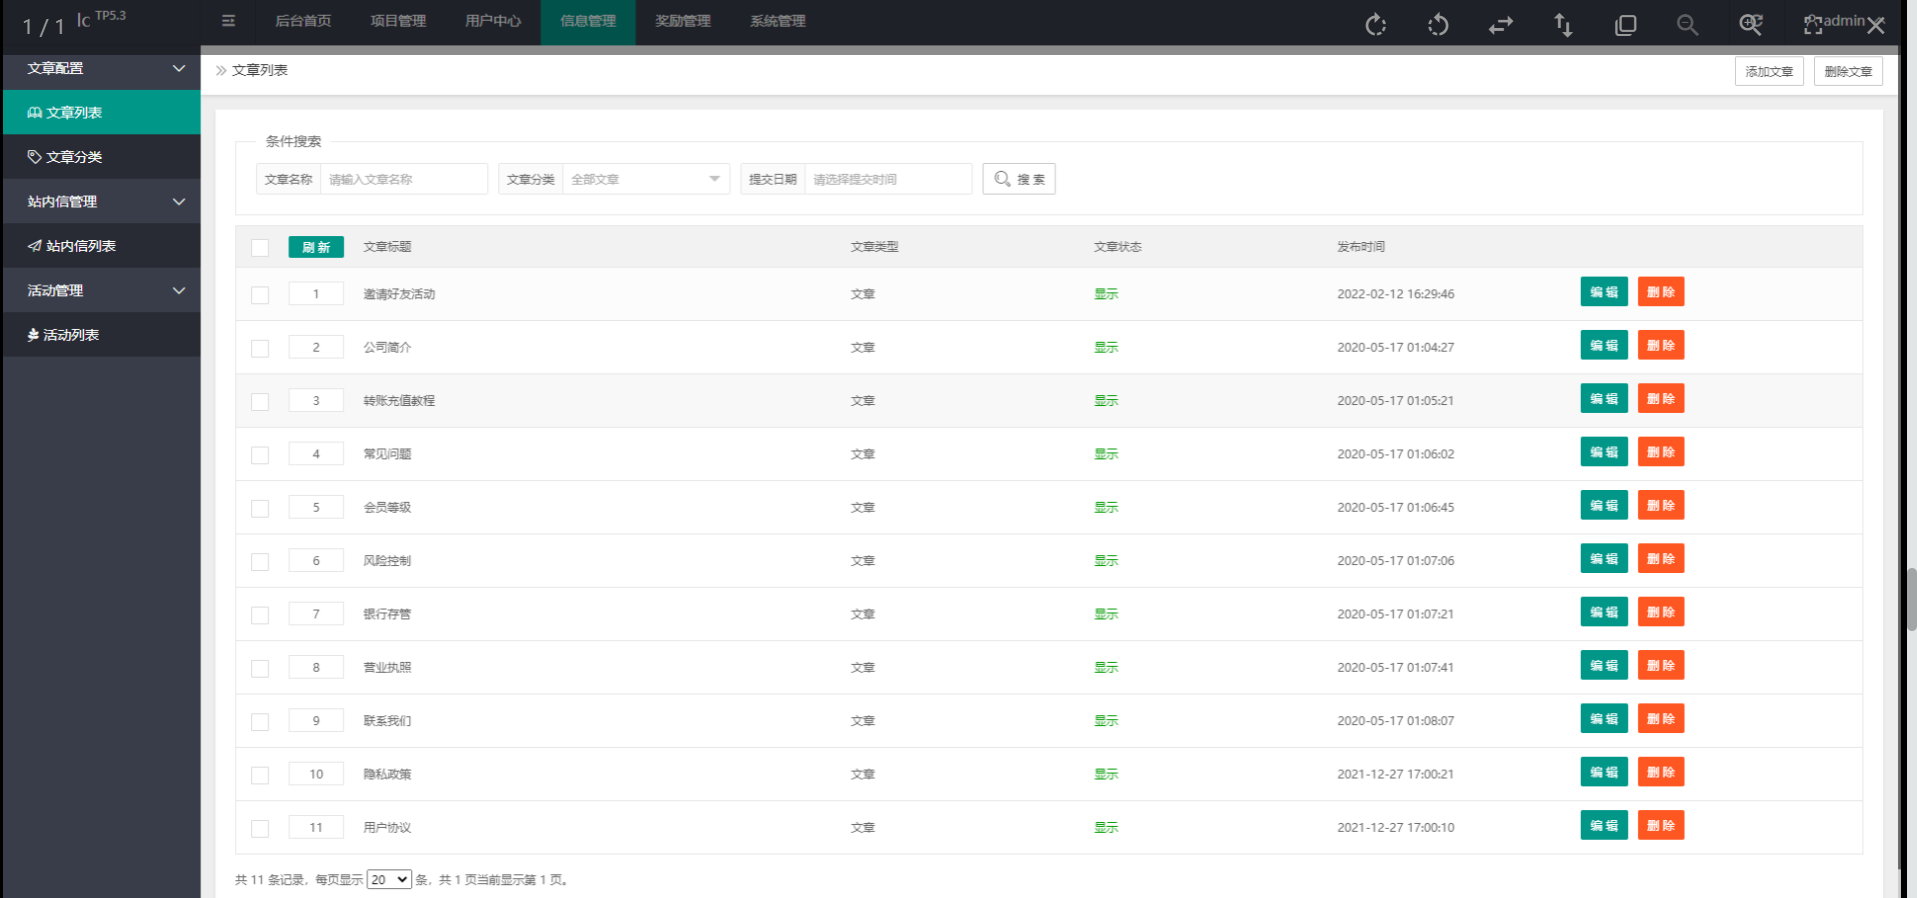The width and height of the screenshot is (1917, 898).
Task: Click the 添加文章 button
Action: tap(1768, 71)
